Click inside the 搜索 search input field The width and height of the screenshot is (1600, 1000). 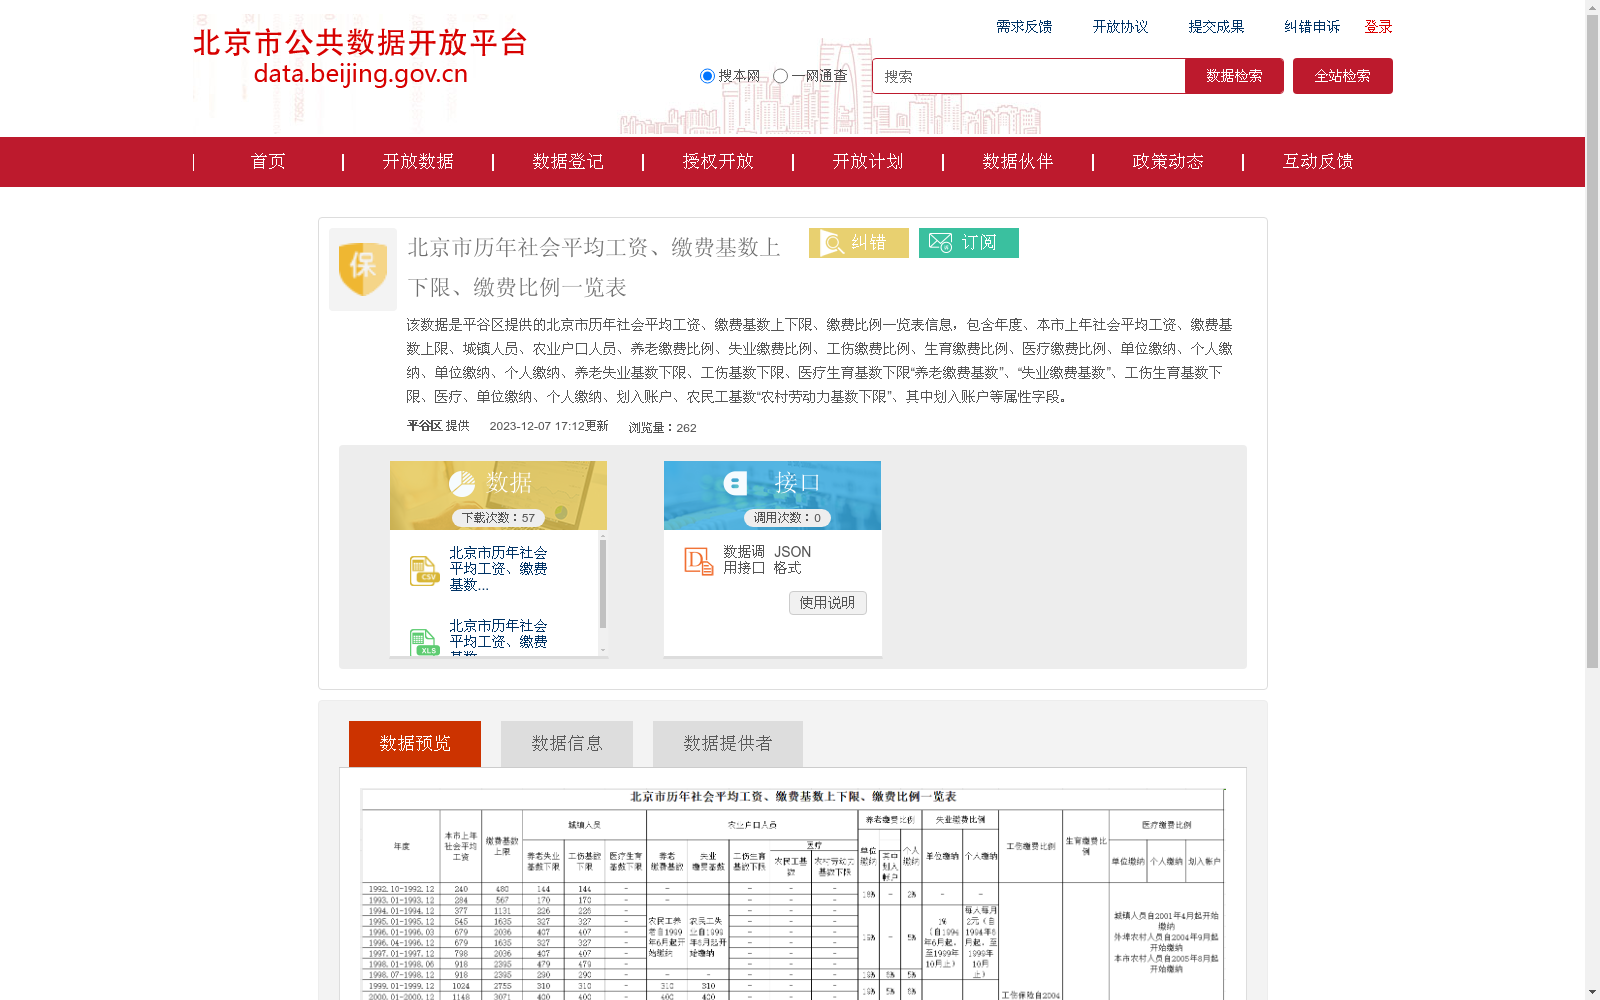point(1028,75)
